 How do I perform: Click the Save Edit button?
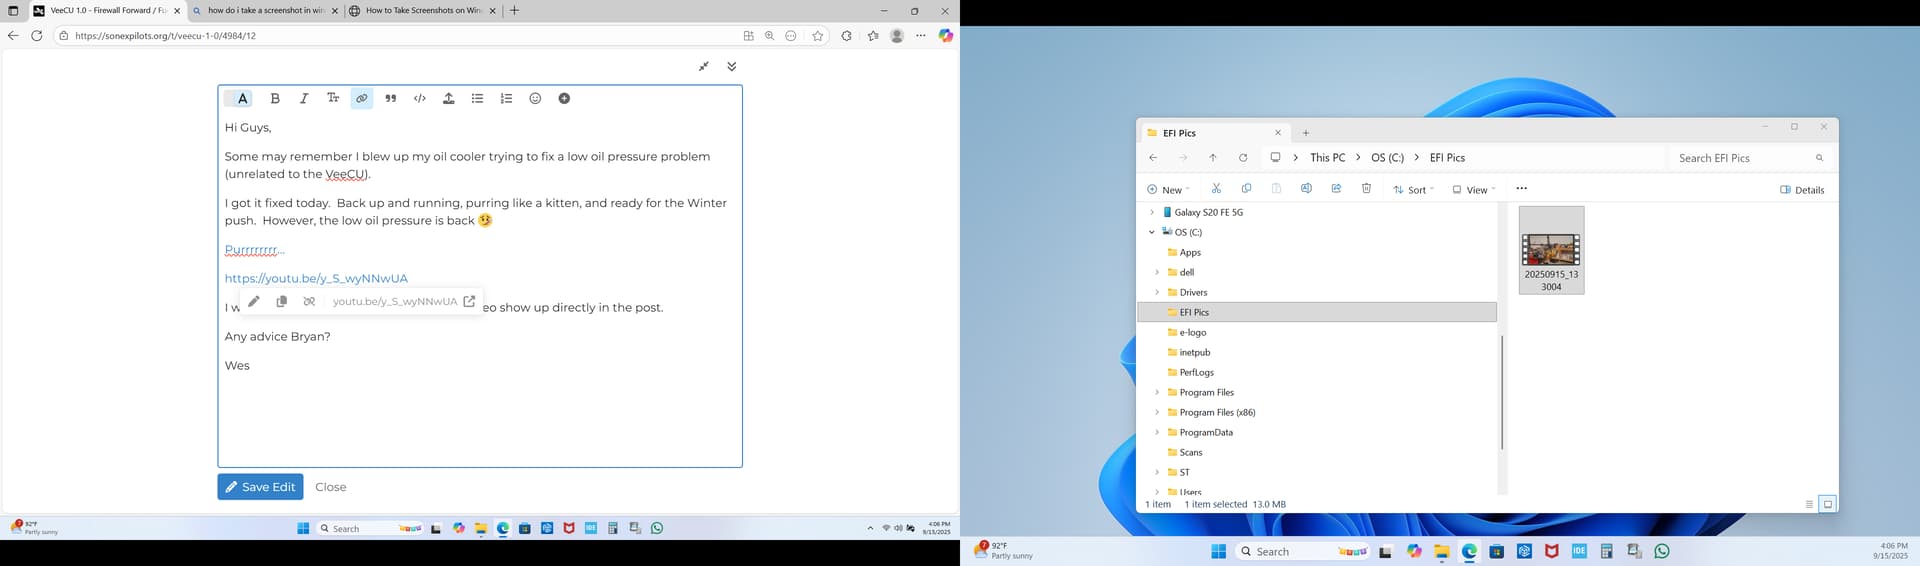[260, 487]
